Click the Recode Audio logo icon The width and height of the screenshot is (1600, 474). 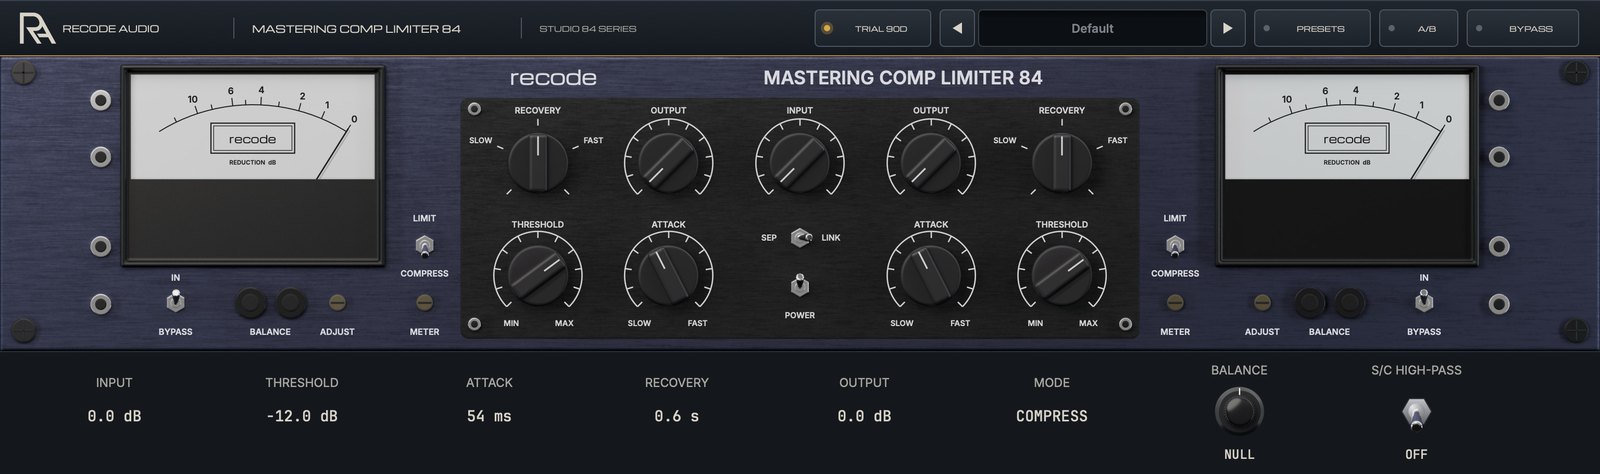pos(36,28)
